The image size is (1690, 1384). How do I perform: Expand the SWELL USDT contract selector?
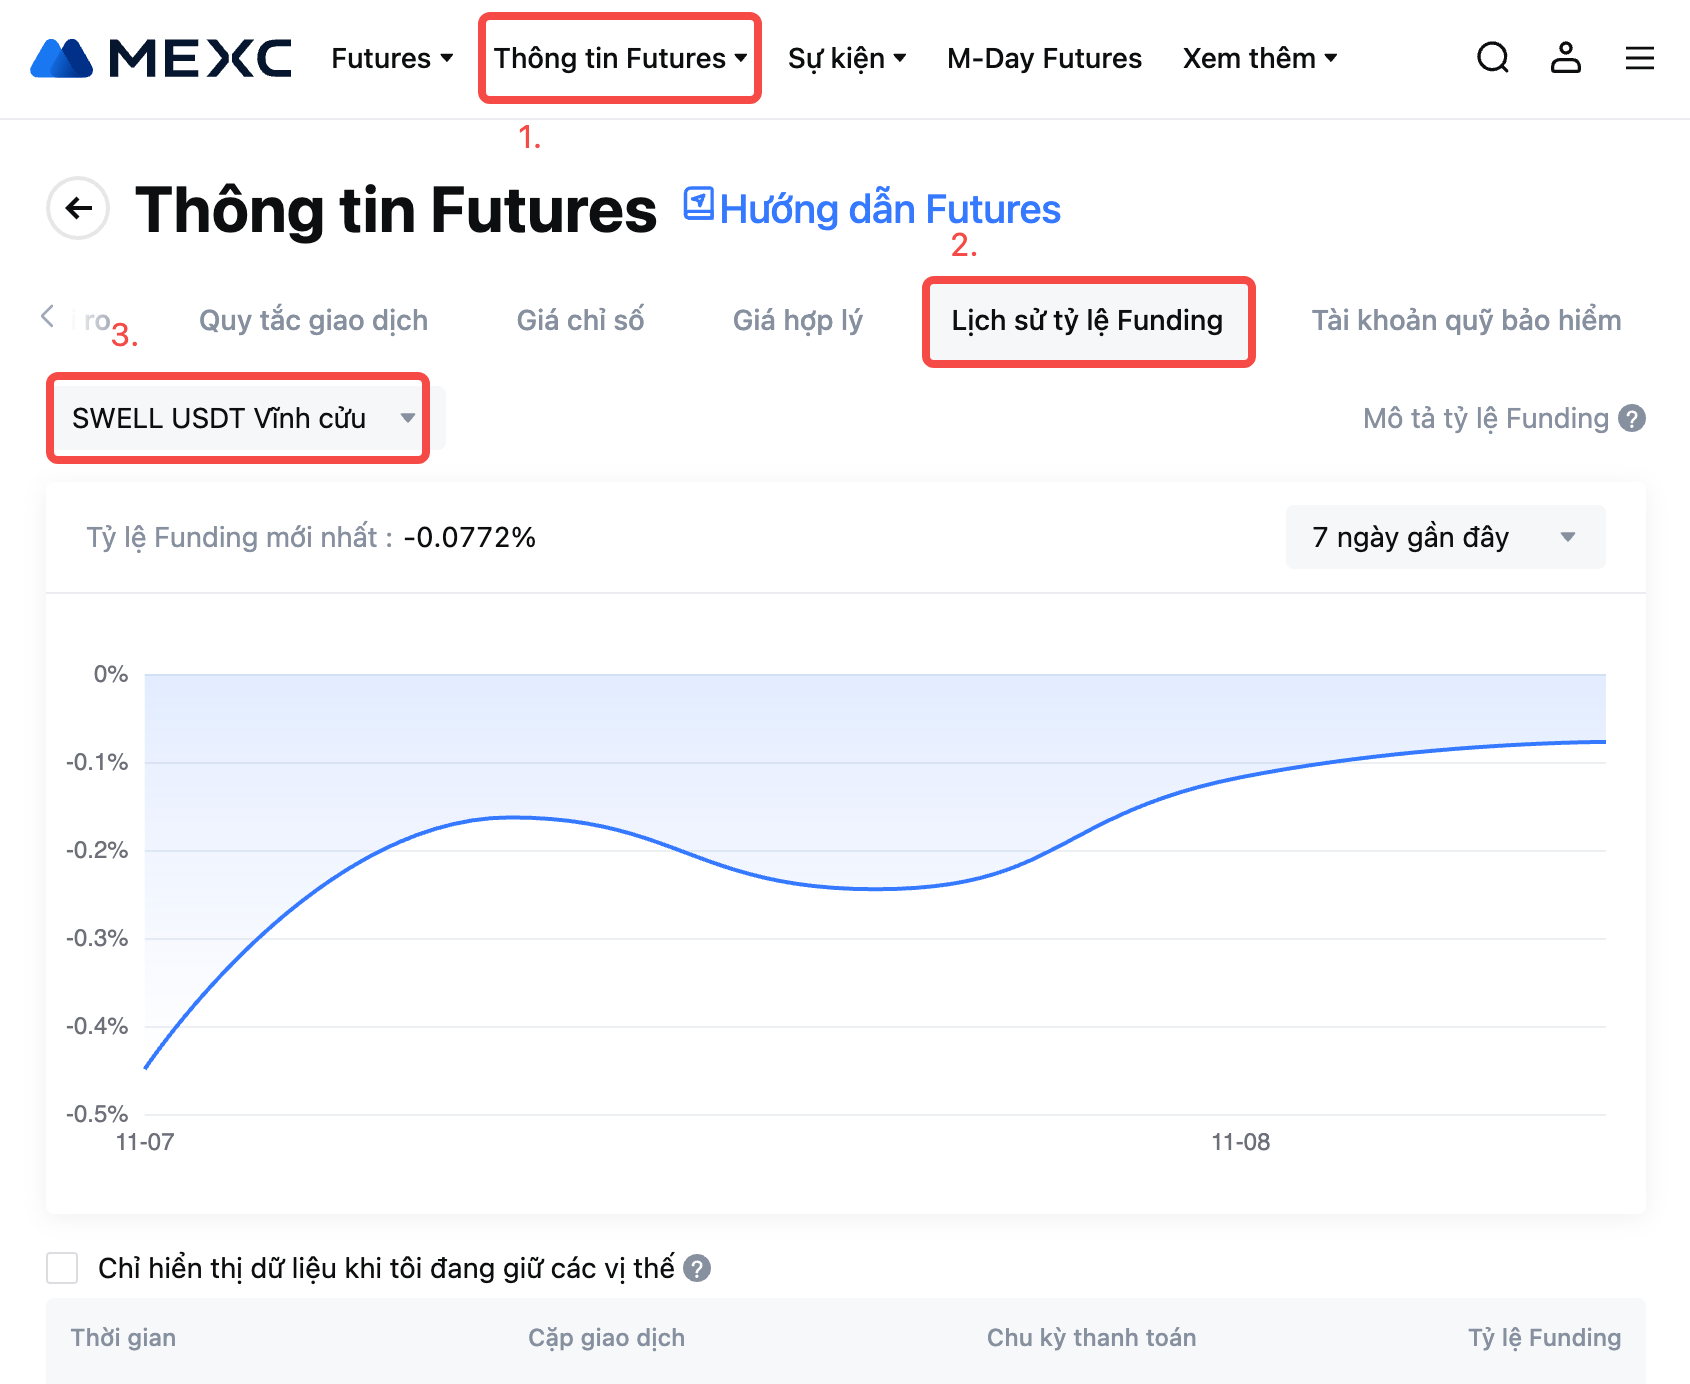pos(239,418)
